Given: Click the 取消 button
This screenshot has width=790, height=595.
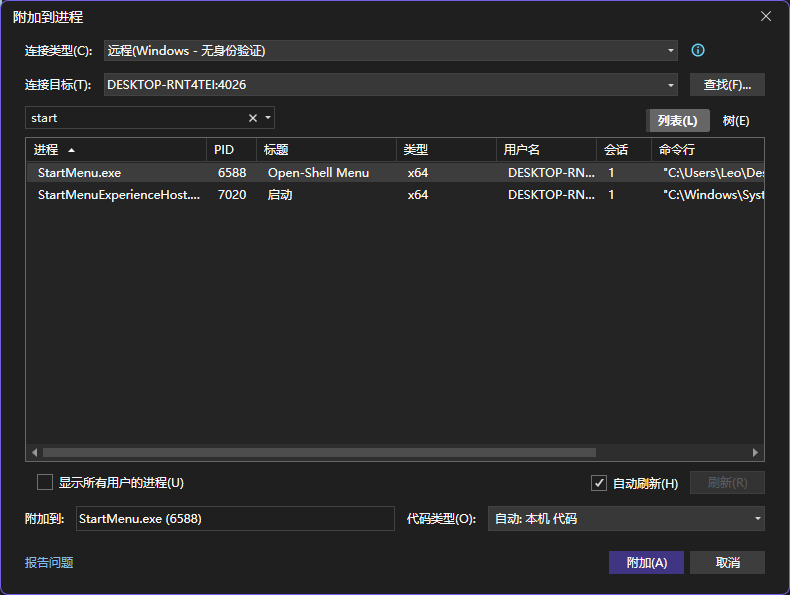Looking at the screenshot, I should [x=727, y=563].
